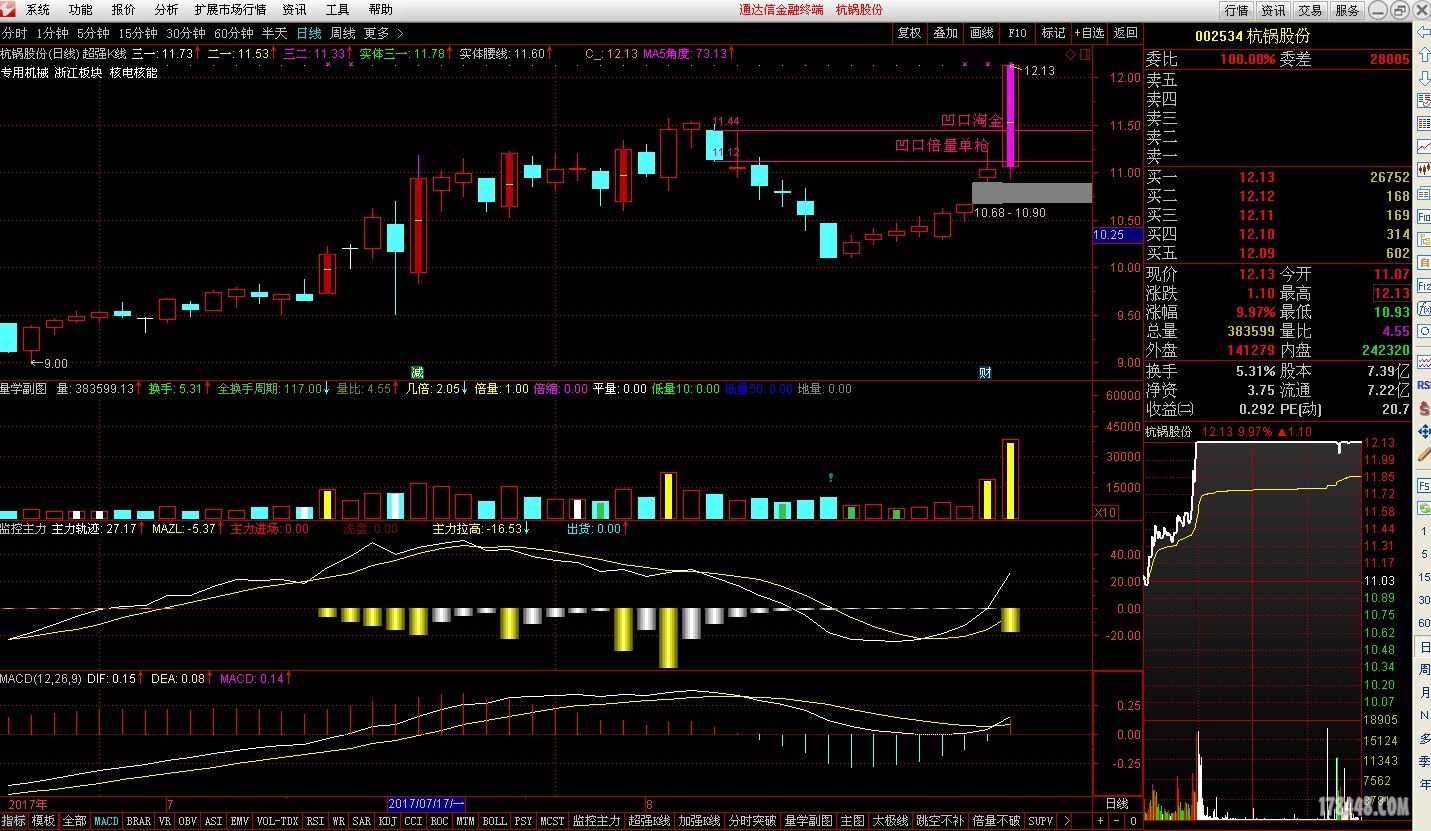This screenshot has height=831, width=1431.
Task: Select the 监控主力 indicator tab
Action: coord(597,821)
